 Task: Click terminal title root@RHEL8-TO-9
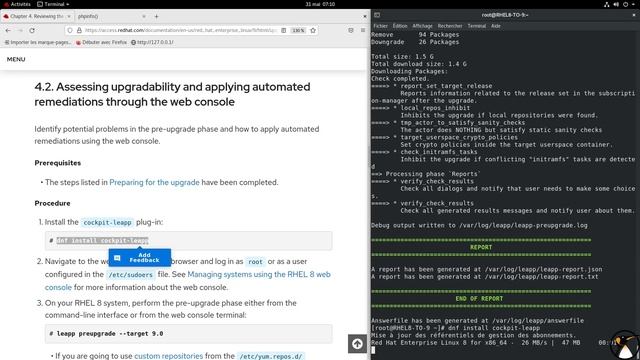point(505,15)
